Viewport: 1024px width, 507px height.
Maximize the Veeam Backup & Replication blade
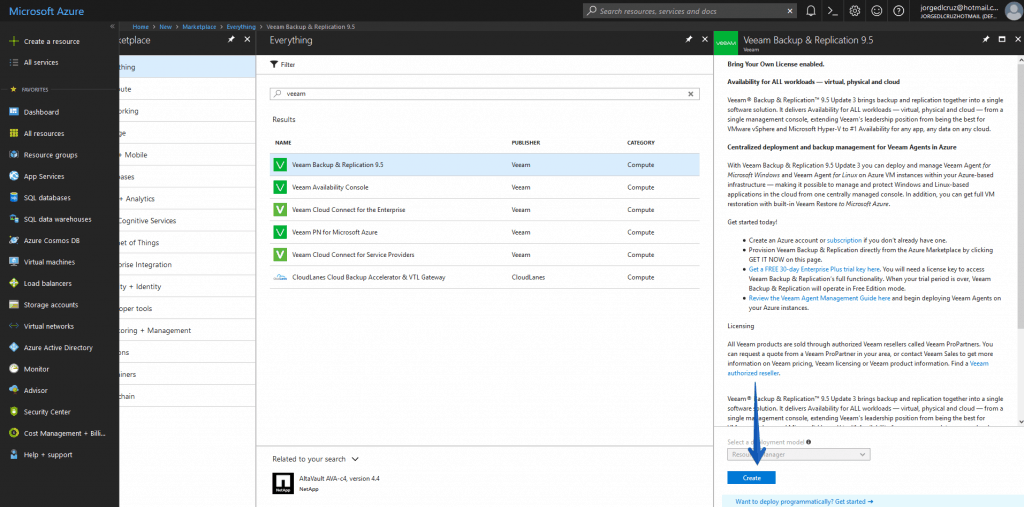tap(1002, 40)
